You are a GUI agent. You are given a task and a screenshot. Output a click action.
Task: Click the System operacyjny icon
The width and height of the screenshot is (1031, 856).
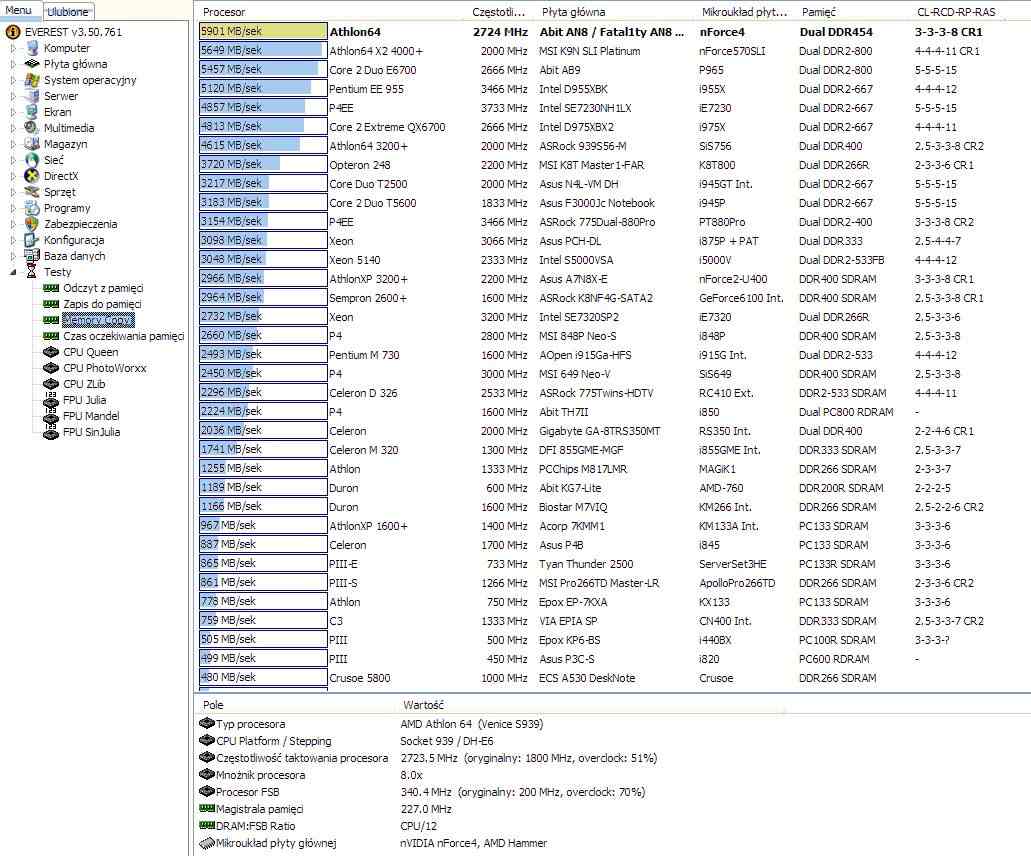pos(32,80)
